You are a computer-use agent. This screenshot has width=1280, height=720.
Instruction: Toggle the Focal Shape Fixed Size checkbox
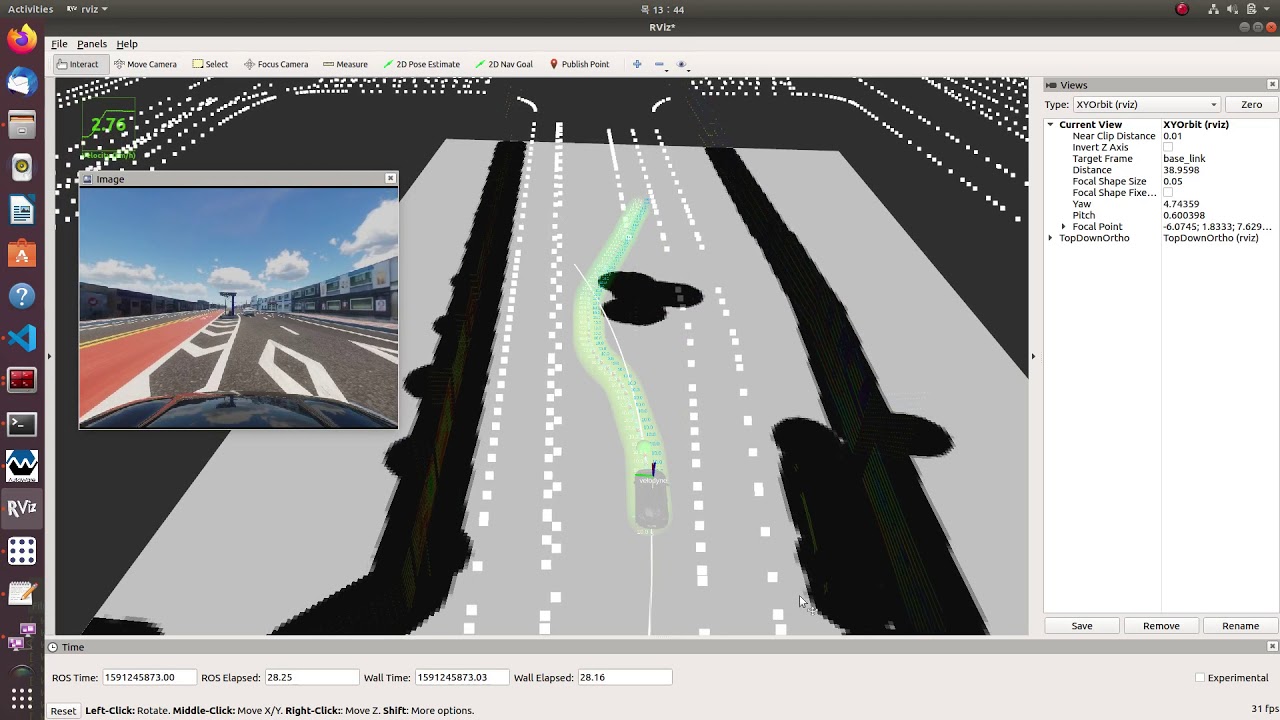point(1168,192)
